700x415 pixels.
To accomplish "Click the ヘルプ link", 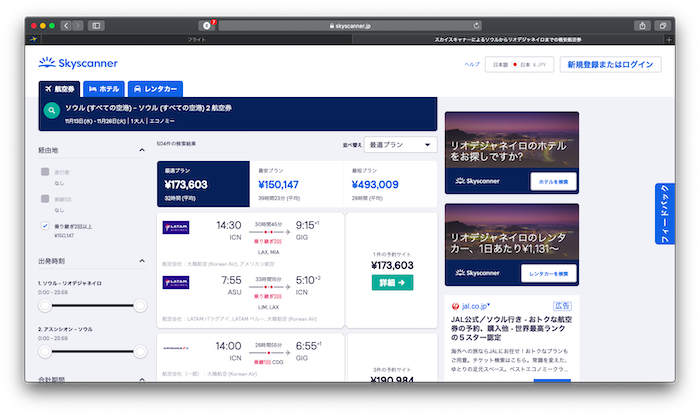I will tap(472, 65).
